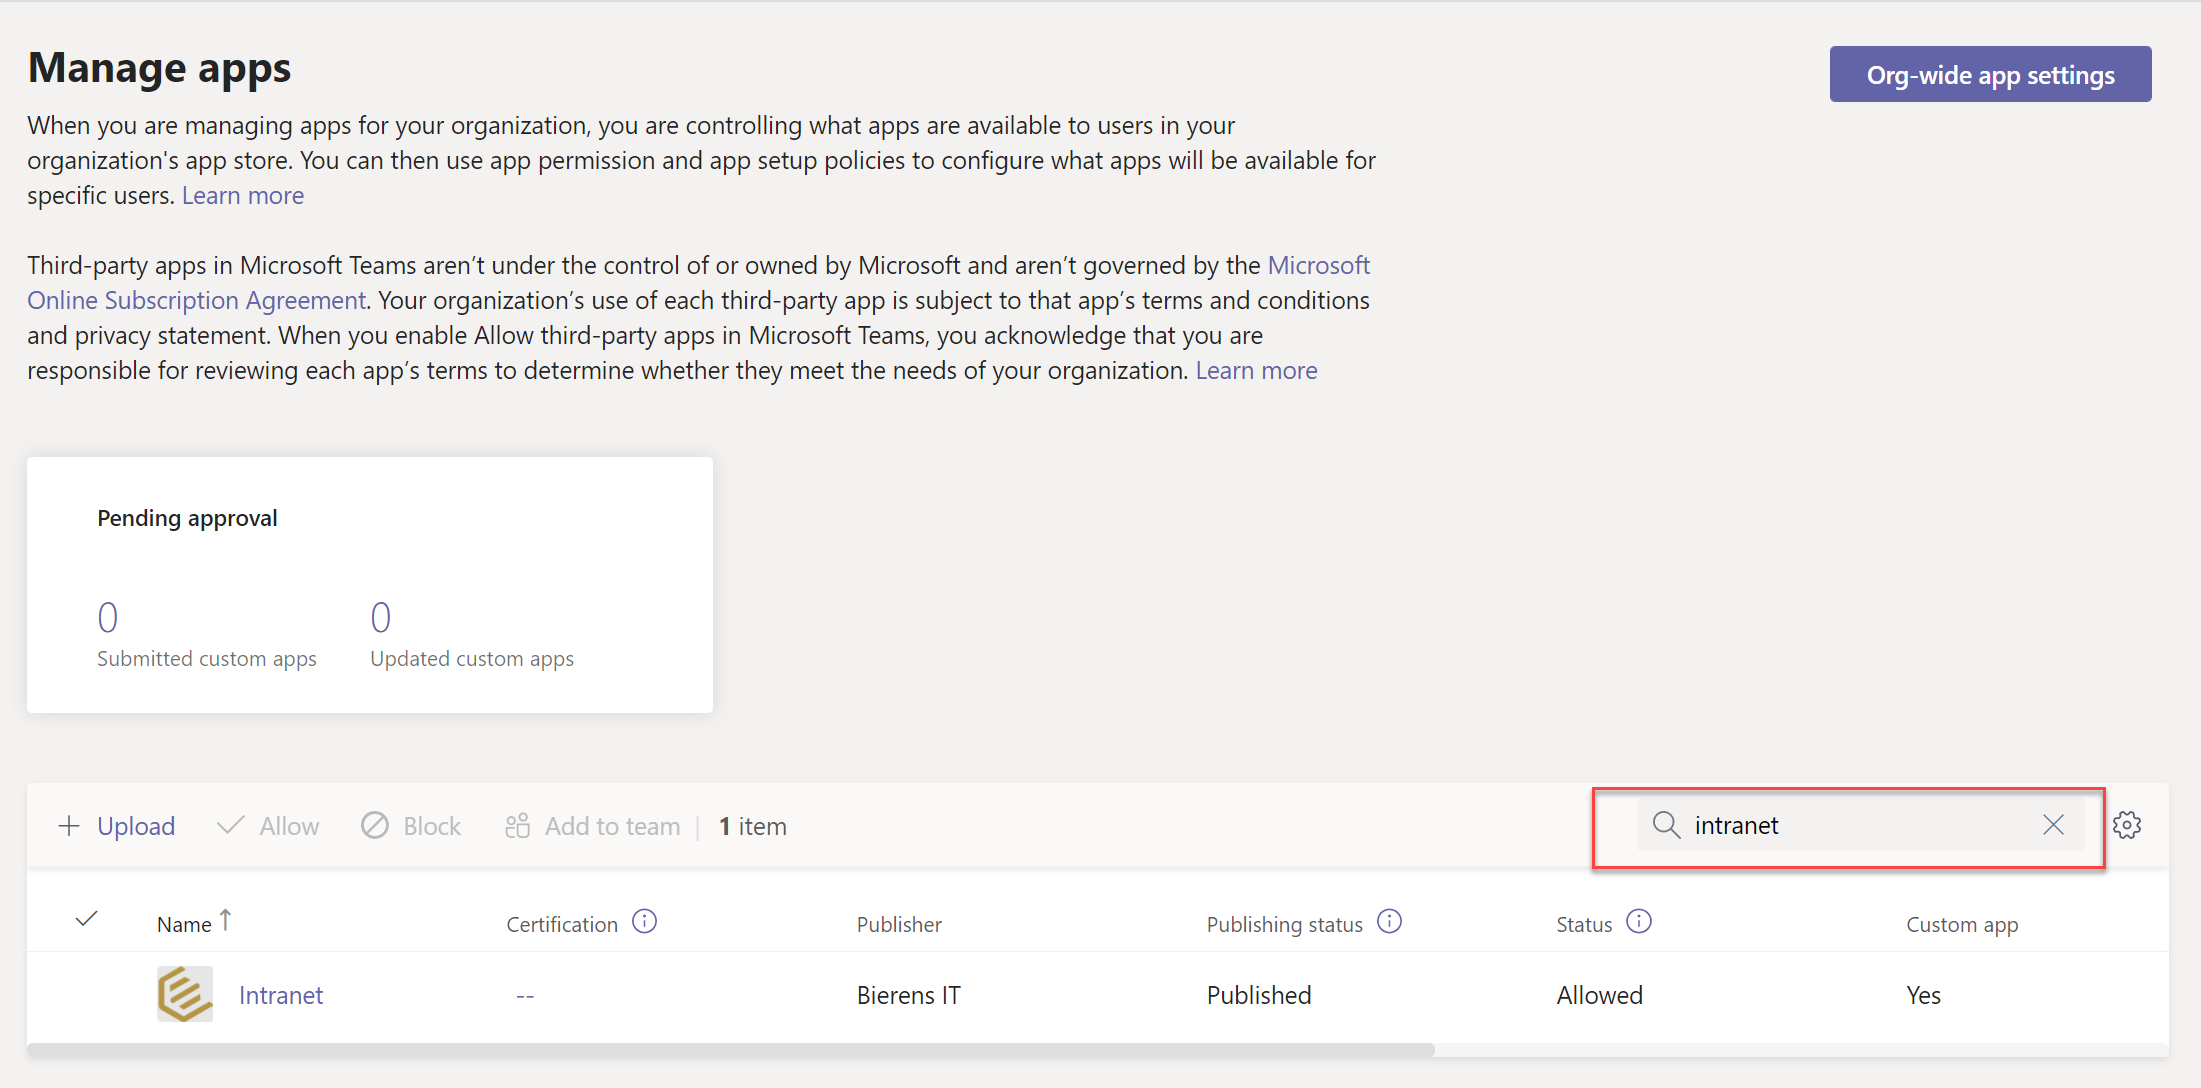Open the Microsoft Online Subscription Agreement link
This screenshot has width=2201, height=1088.
[196, 300]
